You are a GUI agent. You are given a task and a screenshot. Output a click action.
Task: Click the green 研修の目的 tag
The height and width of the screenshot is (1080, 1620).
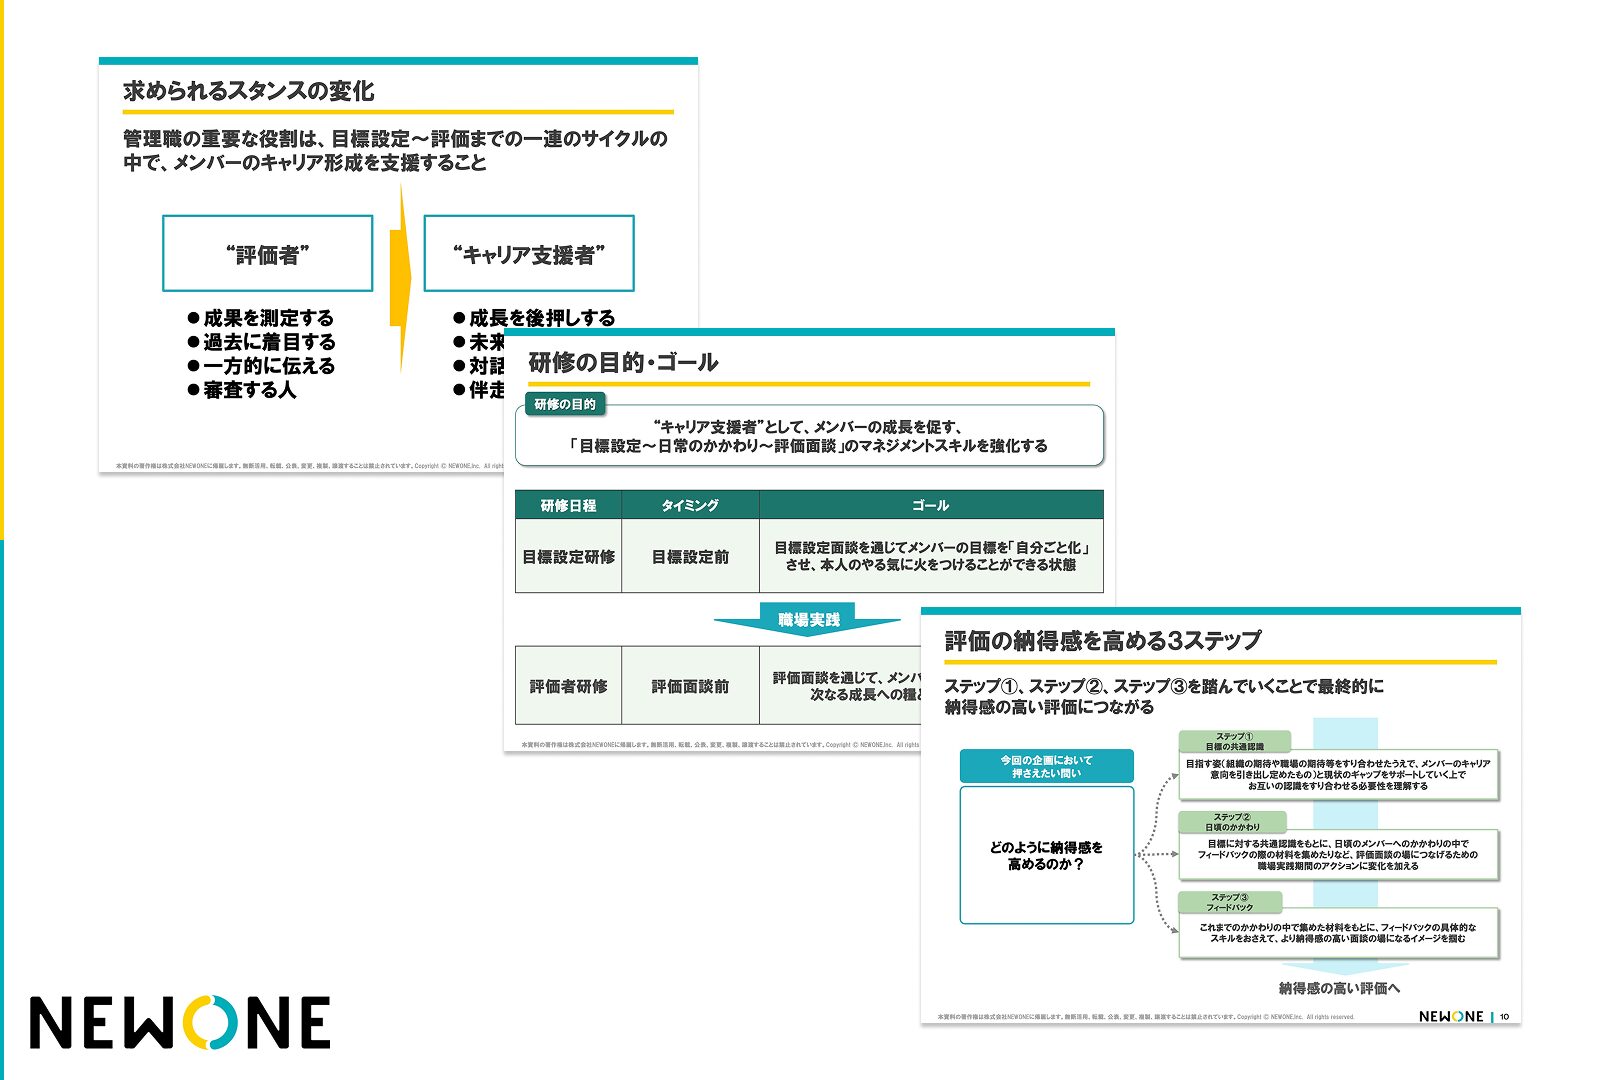click(x=565, y=404)
